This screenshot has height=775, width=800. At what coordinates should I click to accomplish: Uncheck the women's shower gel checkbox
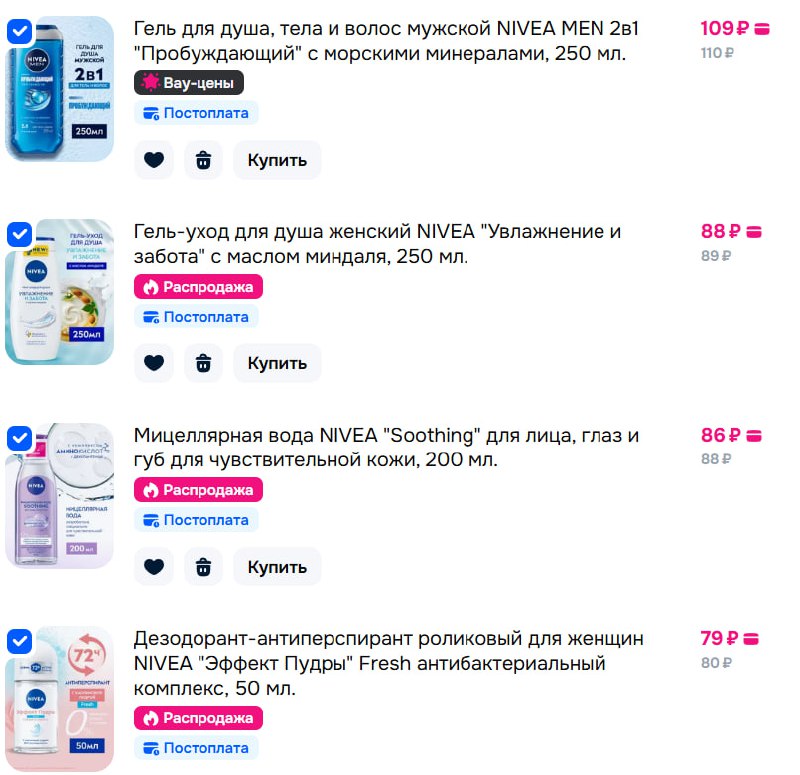tap(20, 235)
